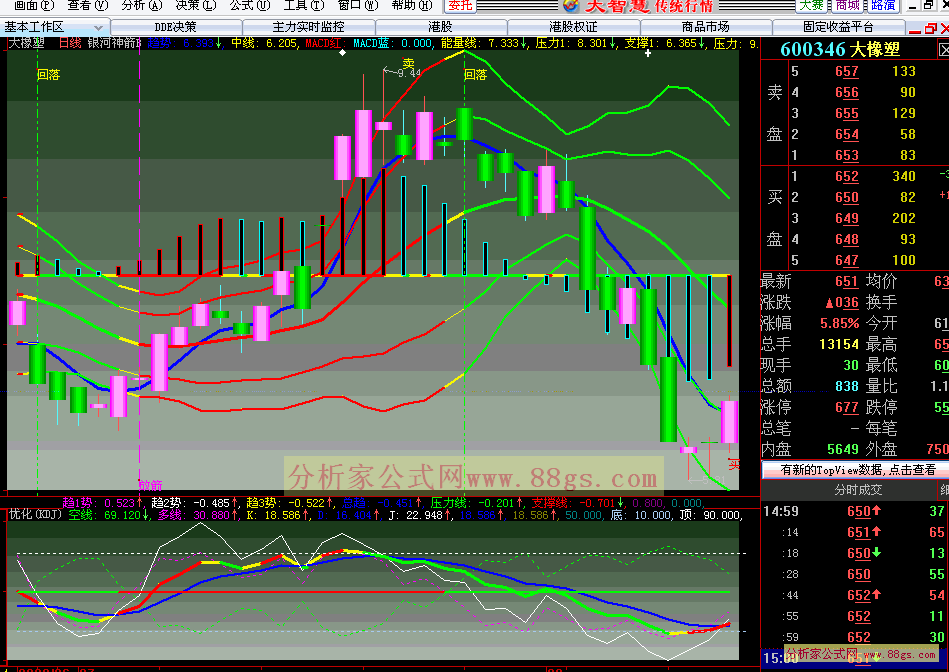Viewport: 949px width, 672px height.
Task: Open the 窗口(W) menu
Action: (x=357, y=5)
